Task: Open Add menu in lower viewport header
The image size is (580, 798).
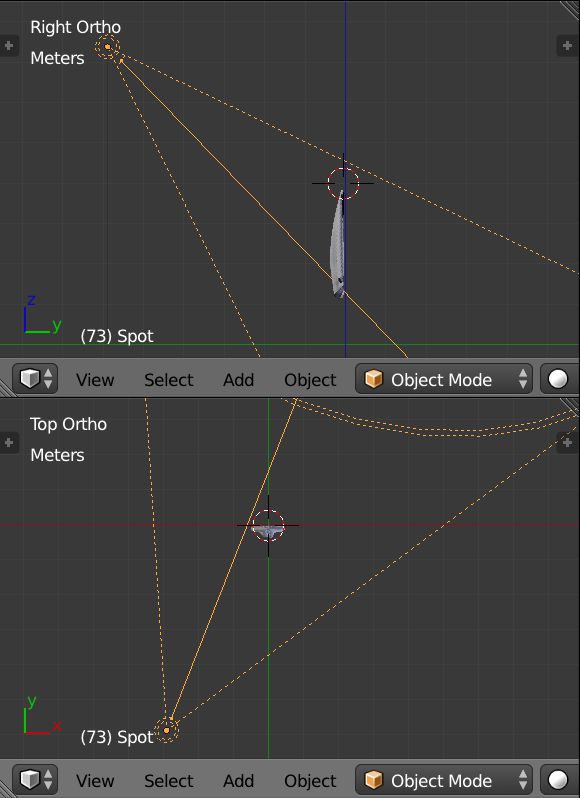Action: tap(238, 780)
